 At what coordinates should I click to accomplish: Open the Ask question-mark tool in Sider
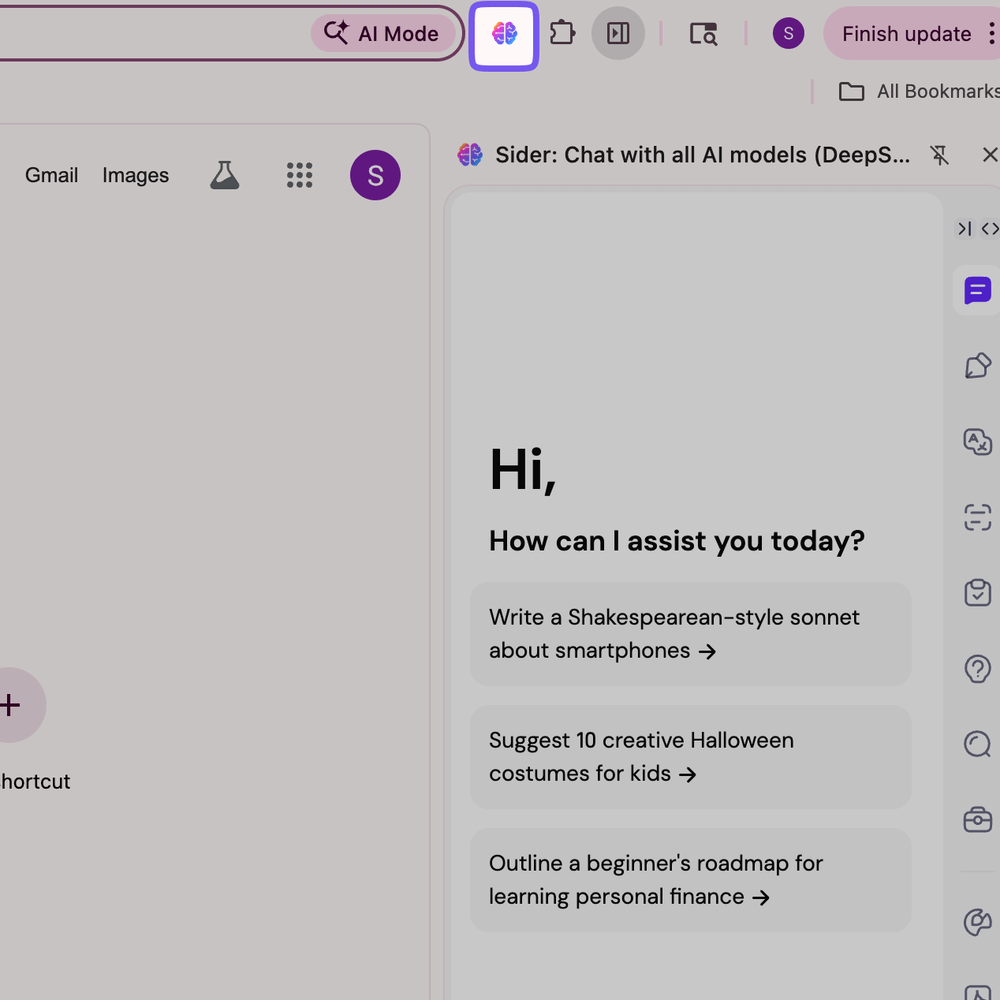click(978, 668)
